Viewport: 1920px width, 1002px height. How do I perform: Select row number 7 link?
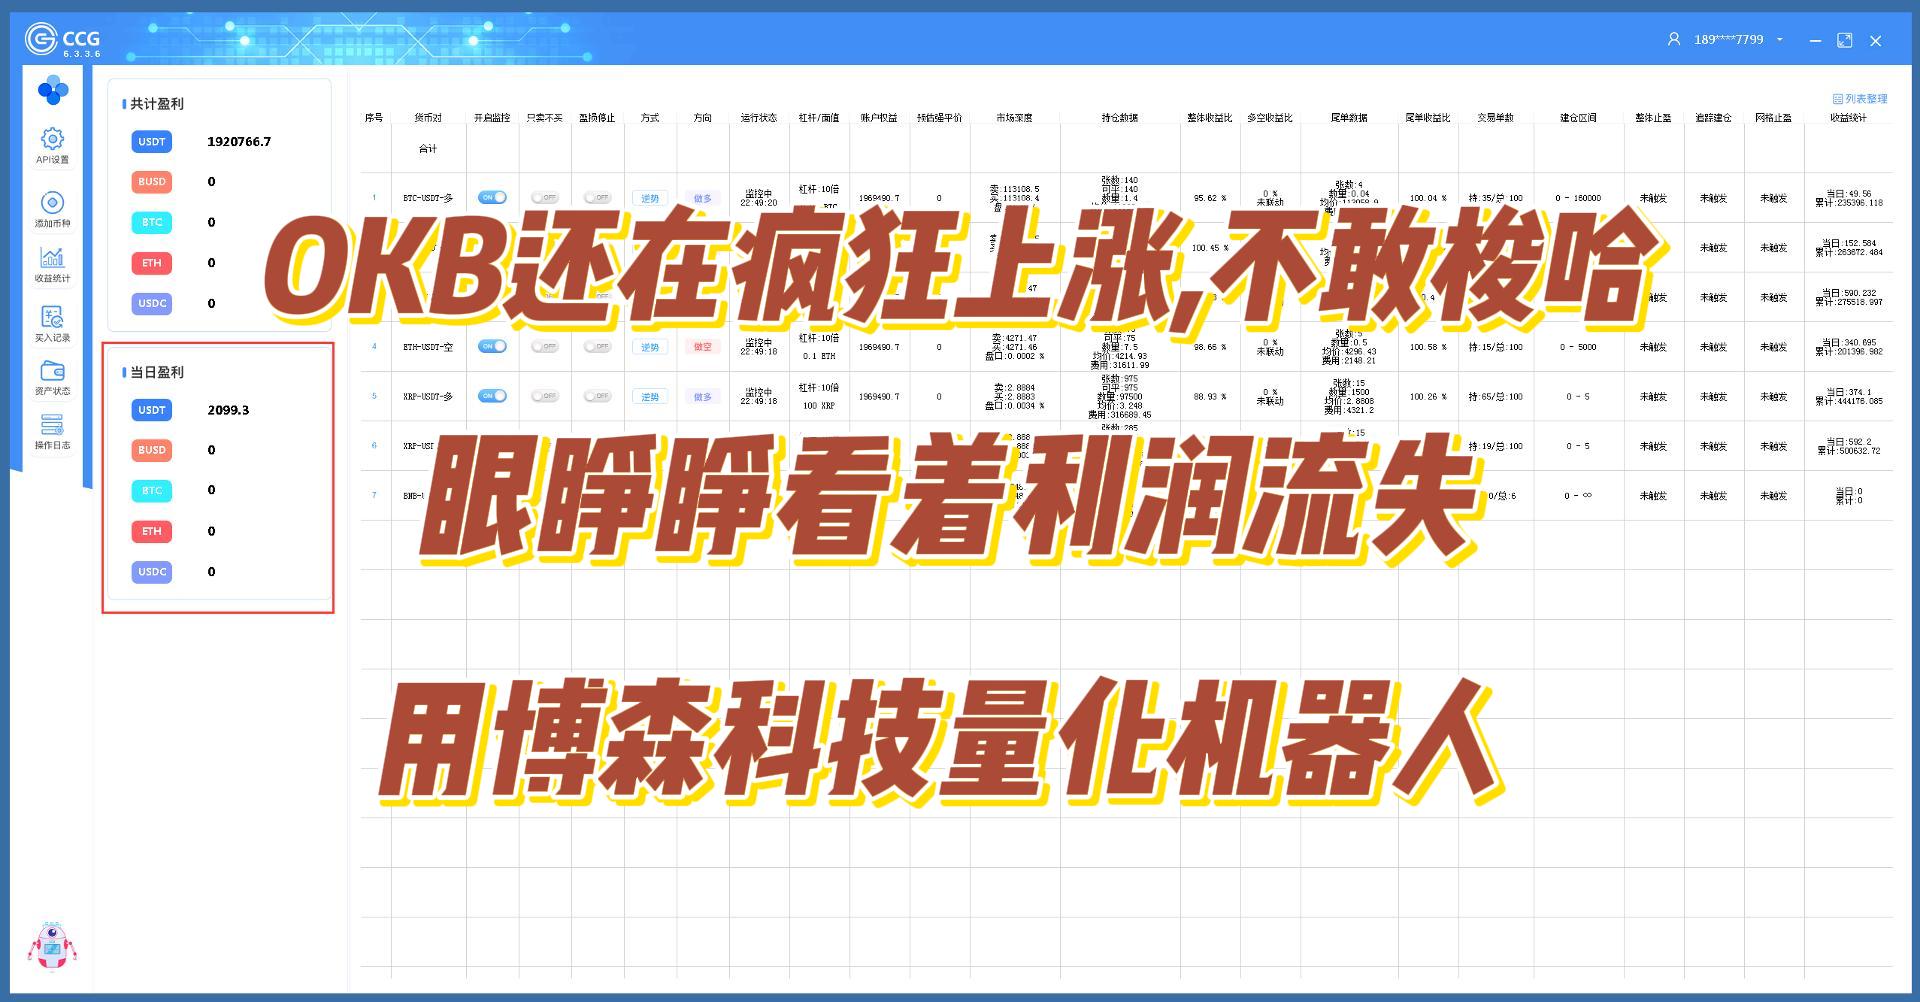[374, 495]
